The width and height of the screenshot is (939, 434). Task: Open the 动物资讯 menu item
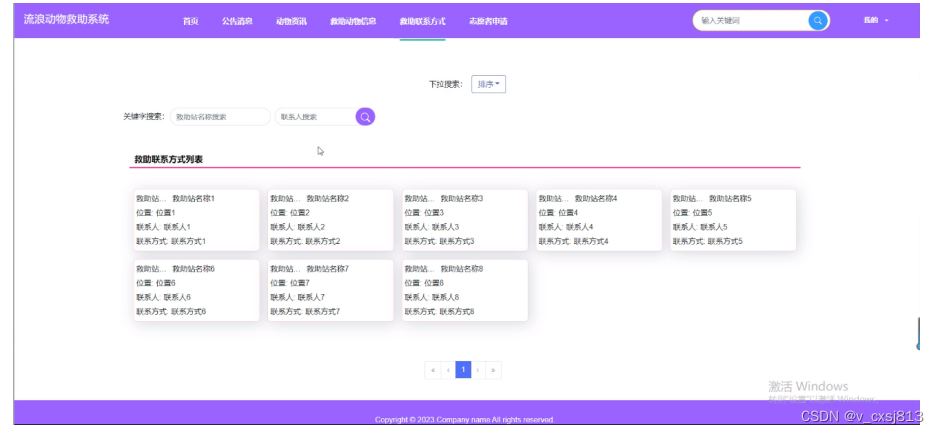291,21
